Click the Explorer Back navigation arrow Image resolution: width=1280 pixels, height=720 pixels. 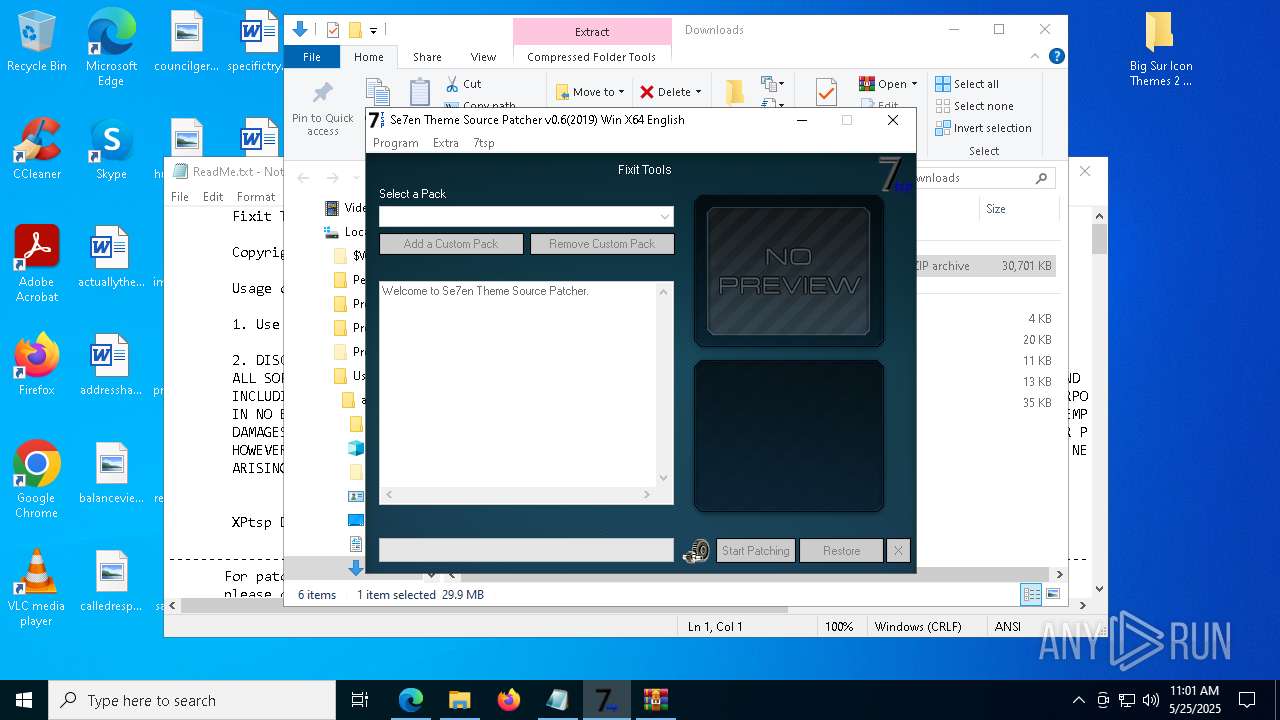[303, 178]
